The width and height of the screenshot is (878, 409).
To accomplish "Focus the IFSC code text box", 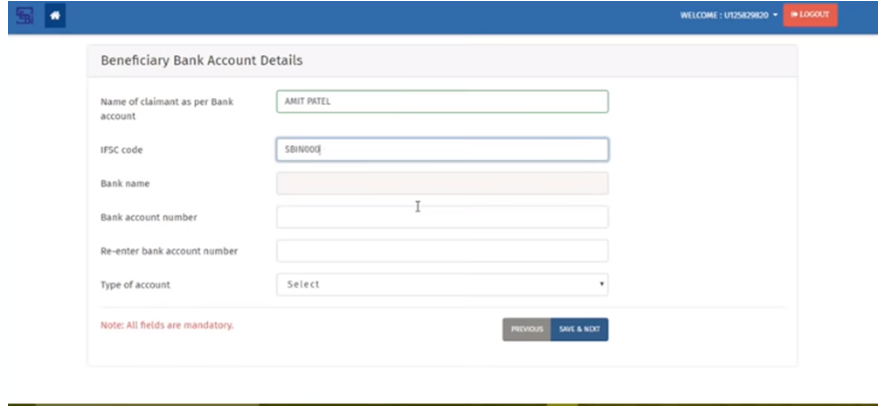I will [x=441, y=150].
